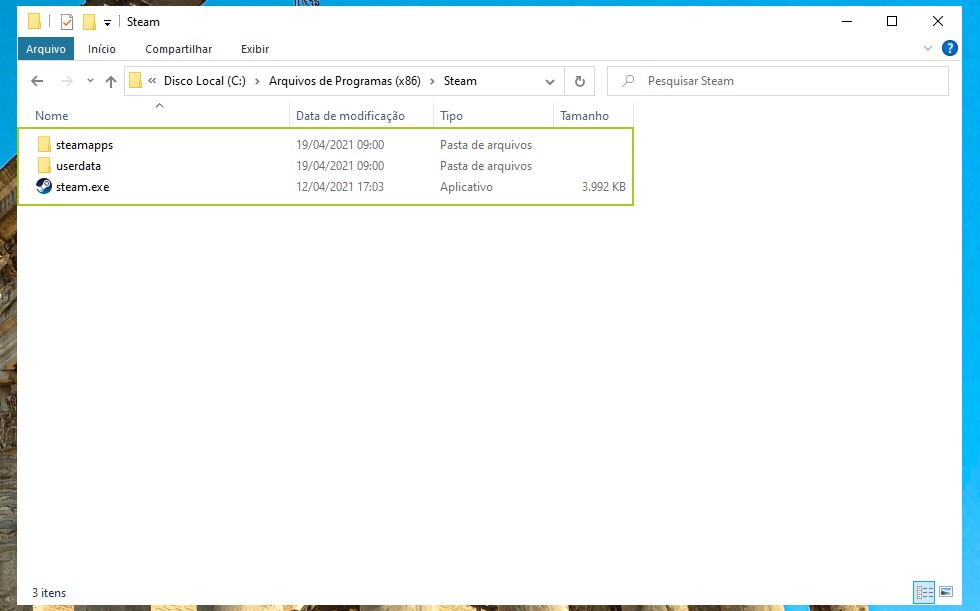Click the refresh button in address bar
Screen dimensions: 980x611
click(x=579, y=81)
